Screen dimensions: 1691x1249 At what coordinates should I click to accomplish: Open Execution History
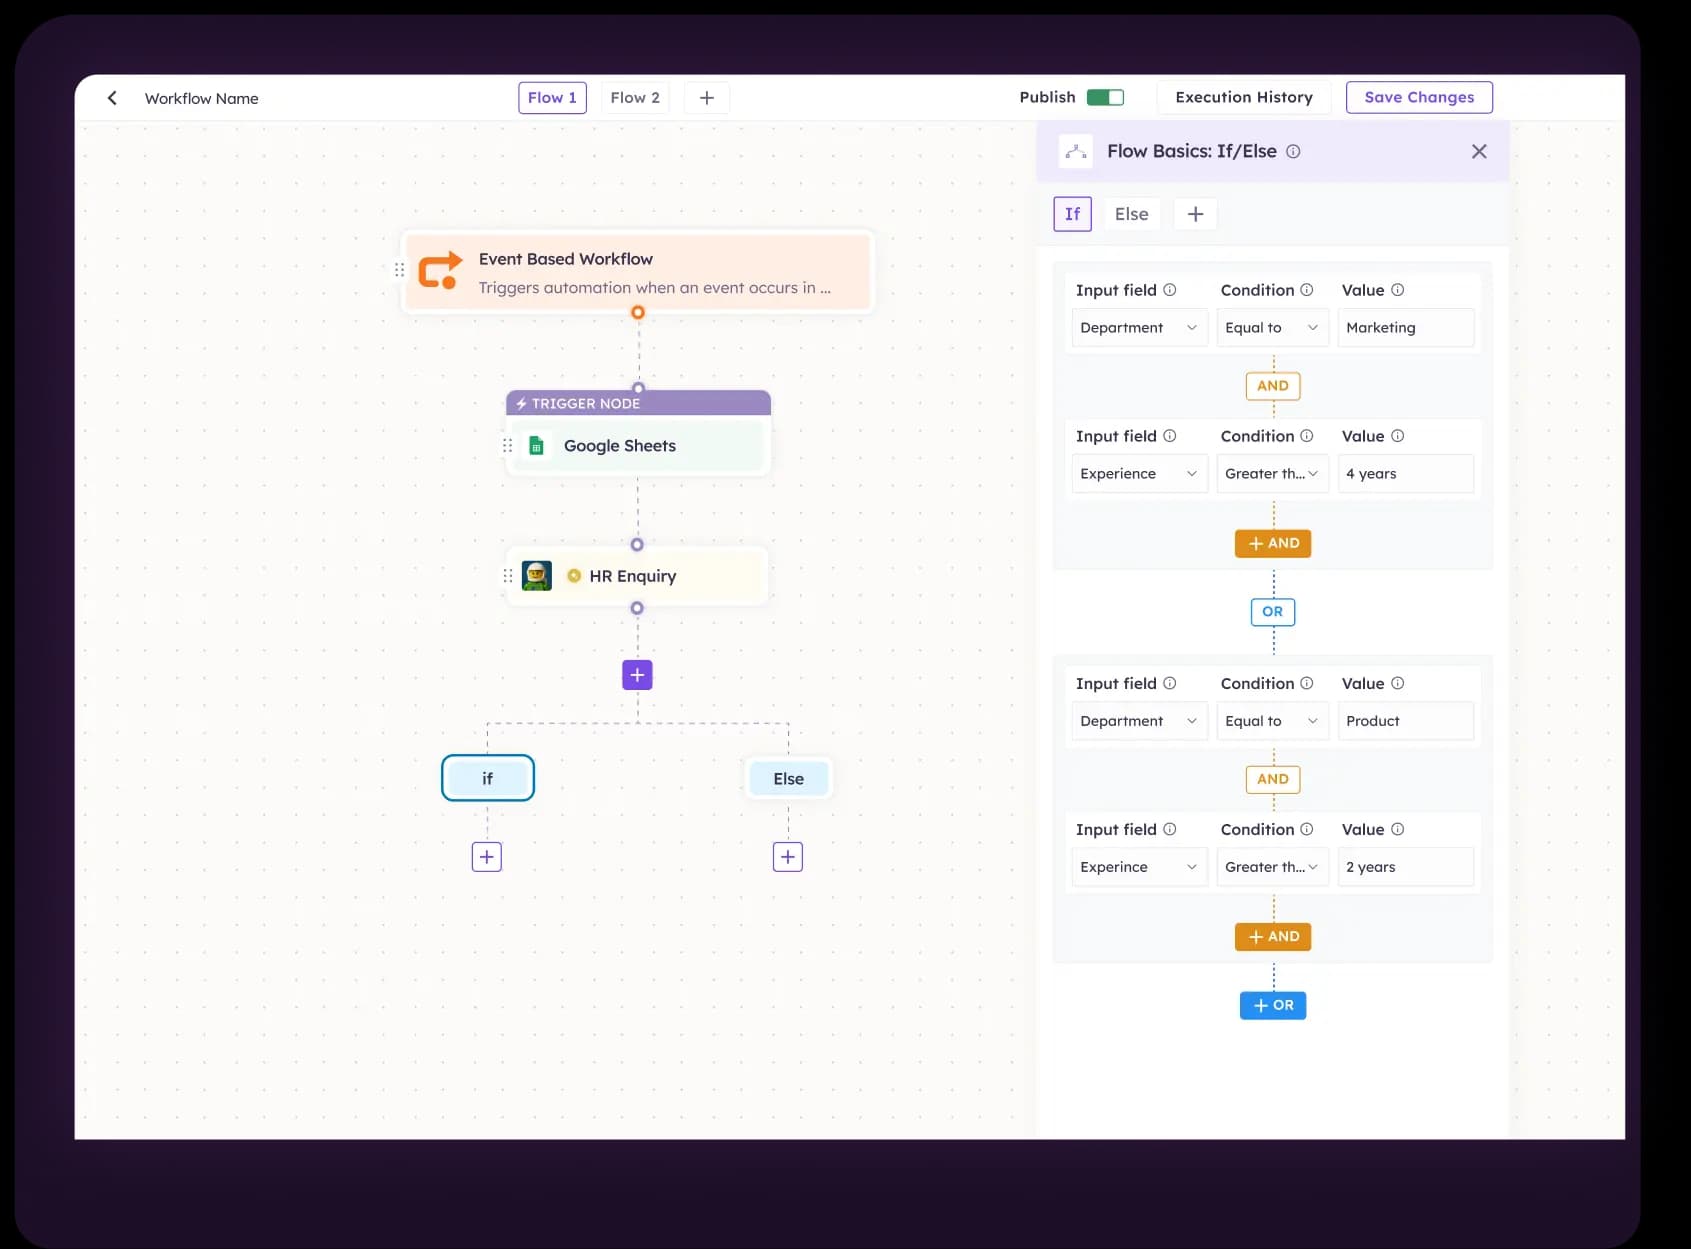pyautogui.click(x=1244, y=97)
